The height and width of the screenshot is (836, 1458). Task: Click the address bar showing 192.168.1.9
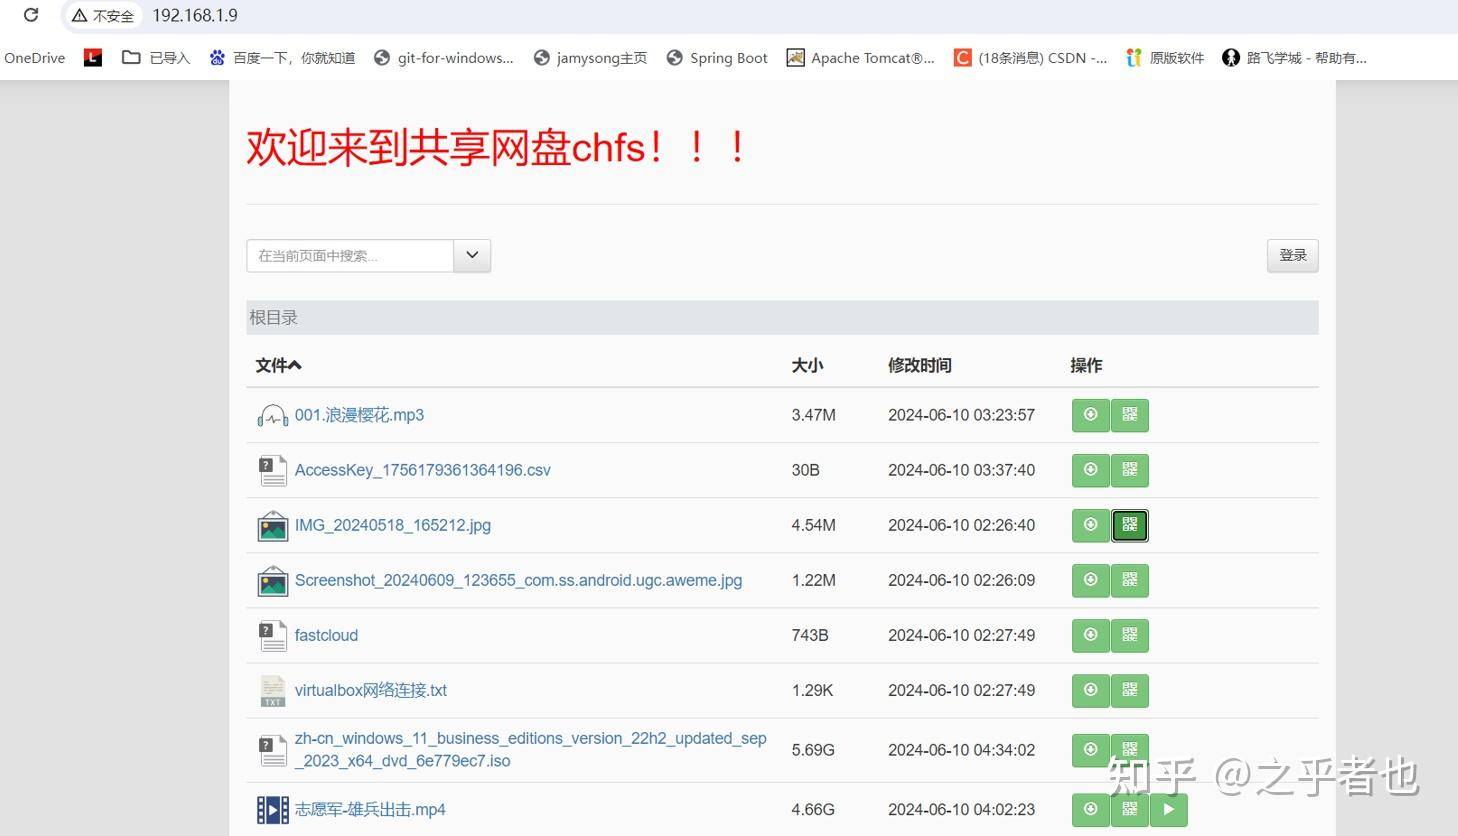195,16
